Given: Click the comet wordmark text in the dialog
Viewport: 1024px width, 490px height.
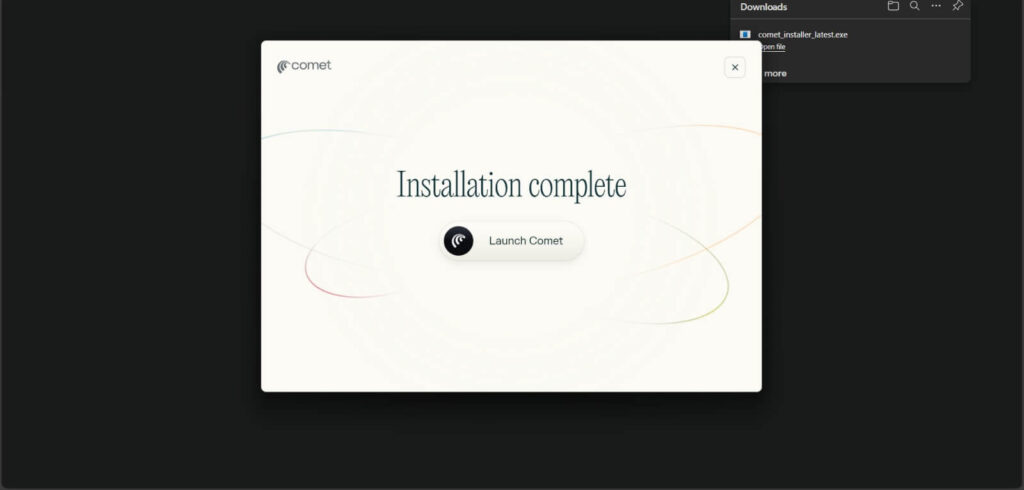Looking at the screenshot, I should point(311,66).
